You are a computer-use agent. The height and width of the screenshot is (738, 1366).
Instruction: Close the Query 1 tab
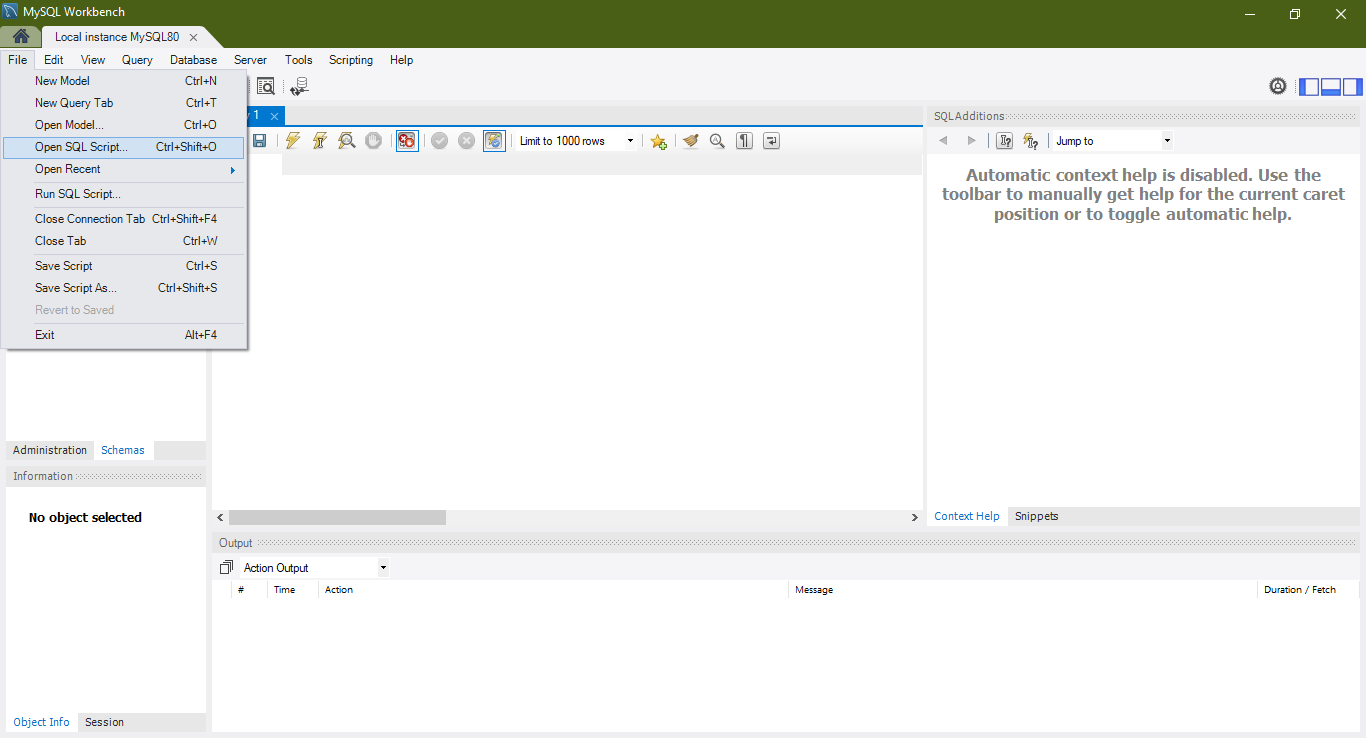coord(274,116)
